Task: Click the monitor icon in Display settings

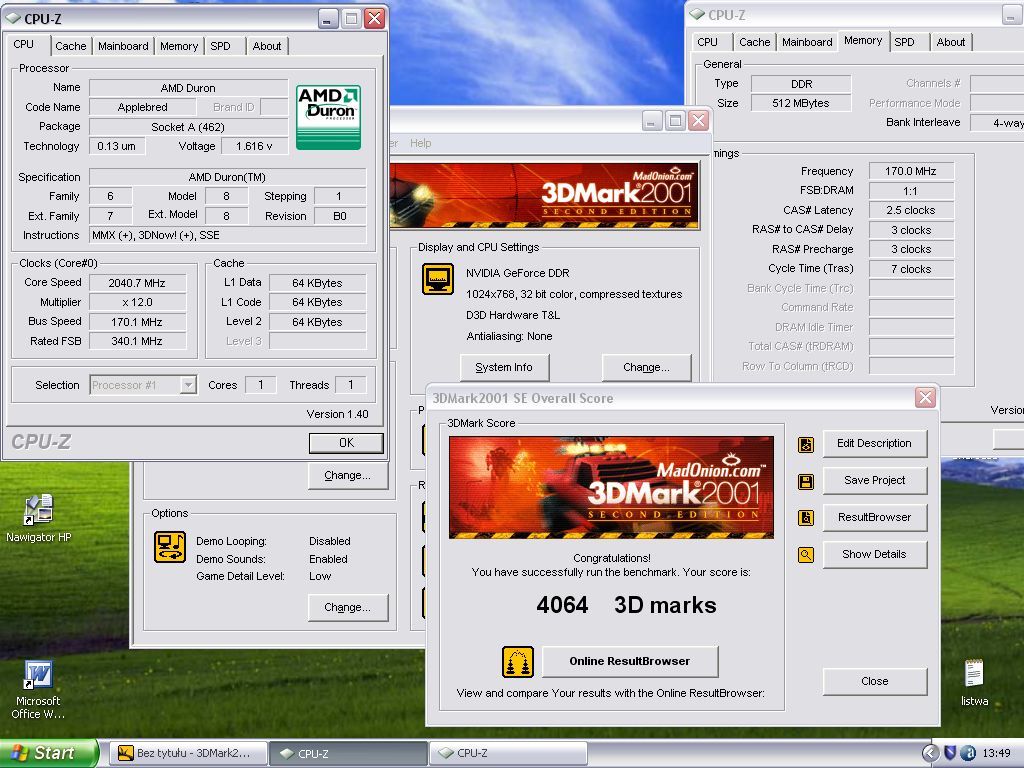Action: tap(438, 280)
